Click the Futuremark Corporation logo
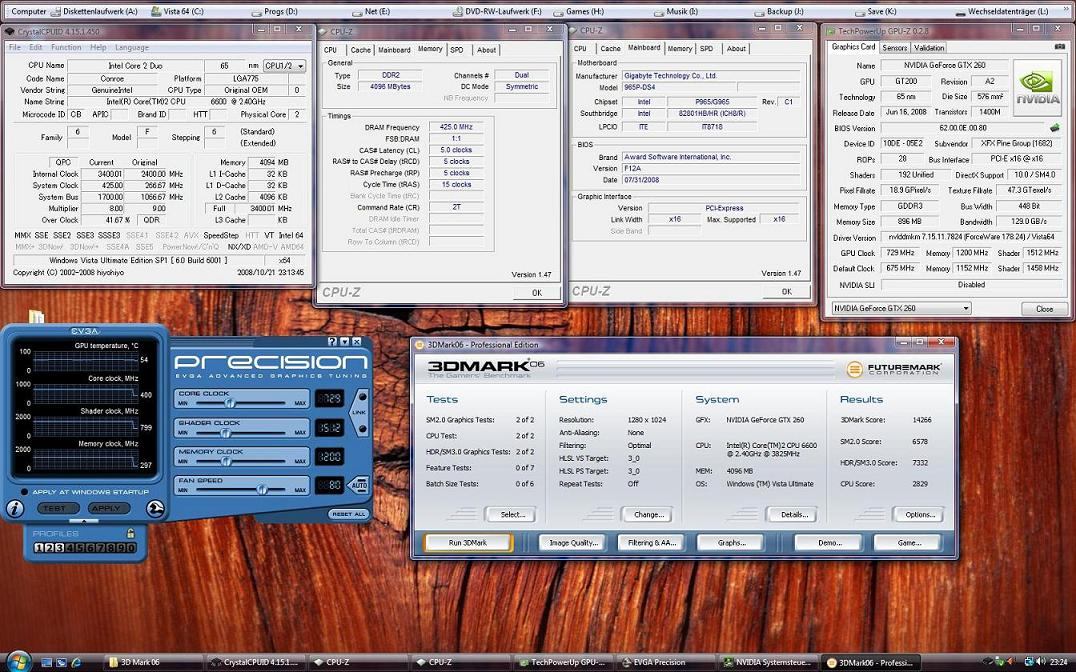Screen dimensions: 1076x672 coord(894,369)
